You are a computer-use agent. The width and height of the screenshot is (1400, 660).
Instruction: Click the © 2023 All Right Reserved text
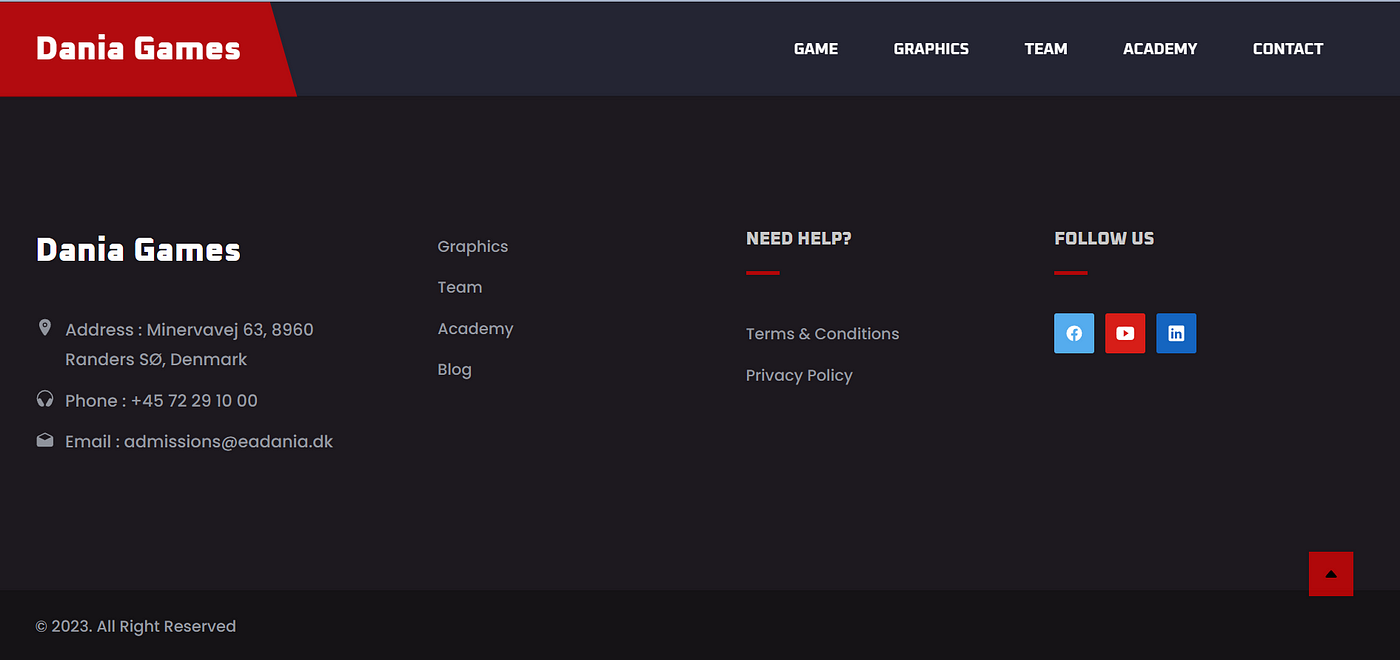click(x=136, y=627)
